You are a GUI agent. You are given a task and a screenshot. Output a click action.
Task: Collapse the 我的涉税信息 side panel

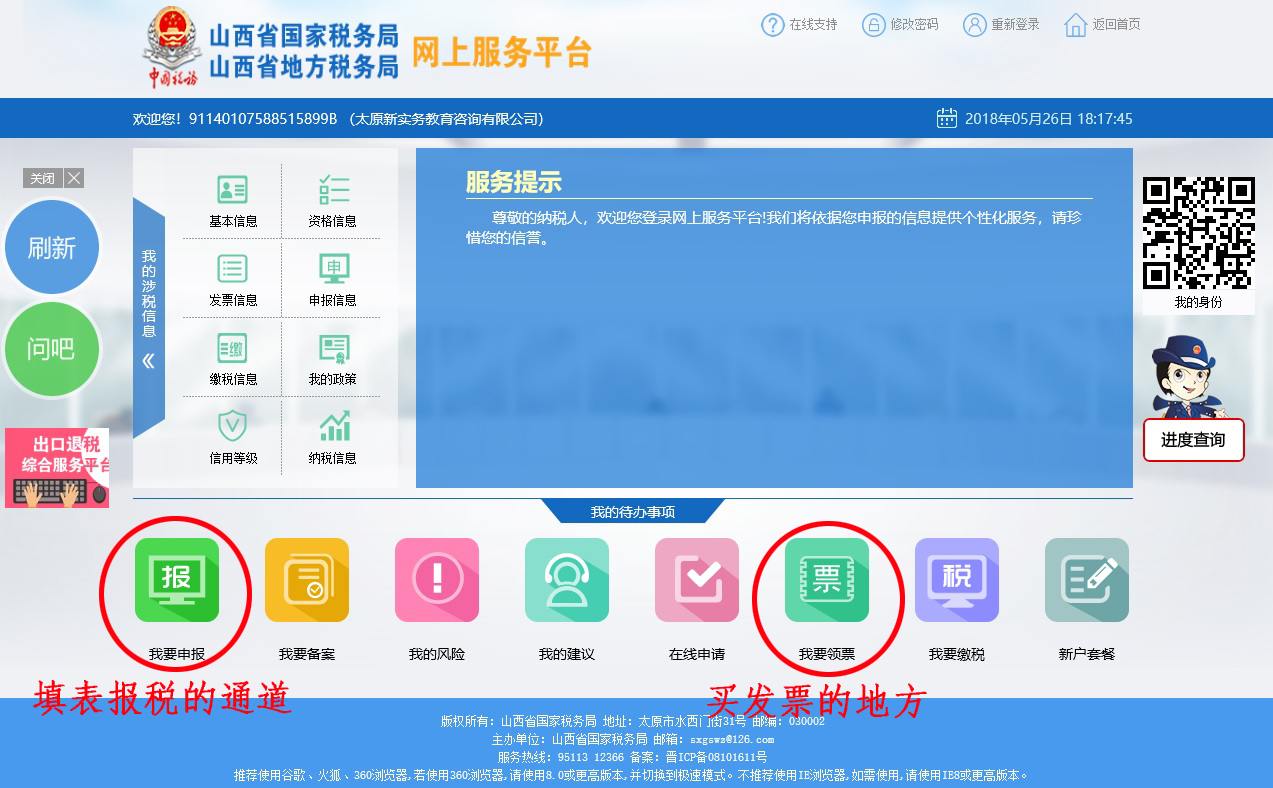(x=148, y=361)
